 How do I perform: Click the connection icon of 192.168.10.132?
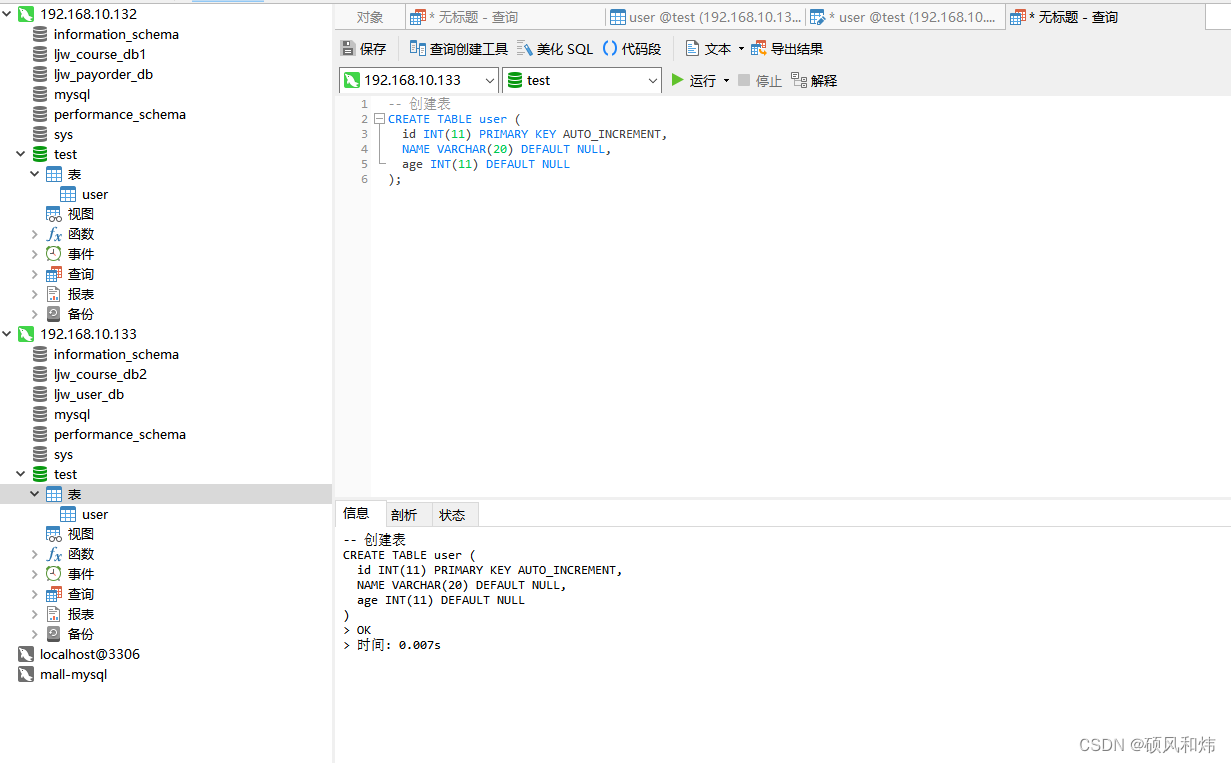coord(26,14)
